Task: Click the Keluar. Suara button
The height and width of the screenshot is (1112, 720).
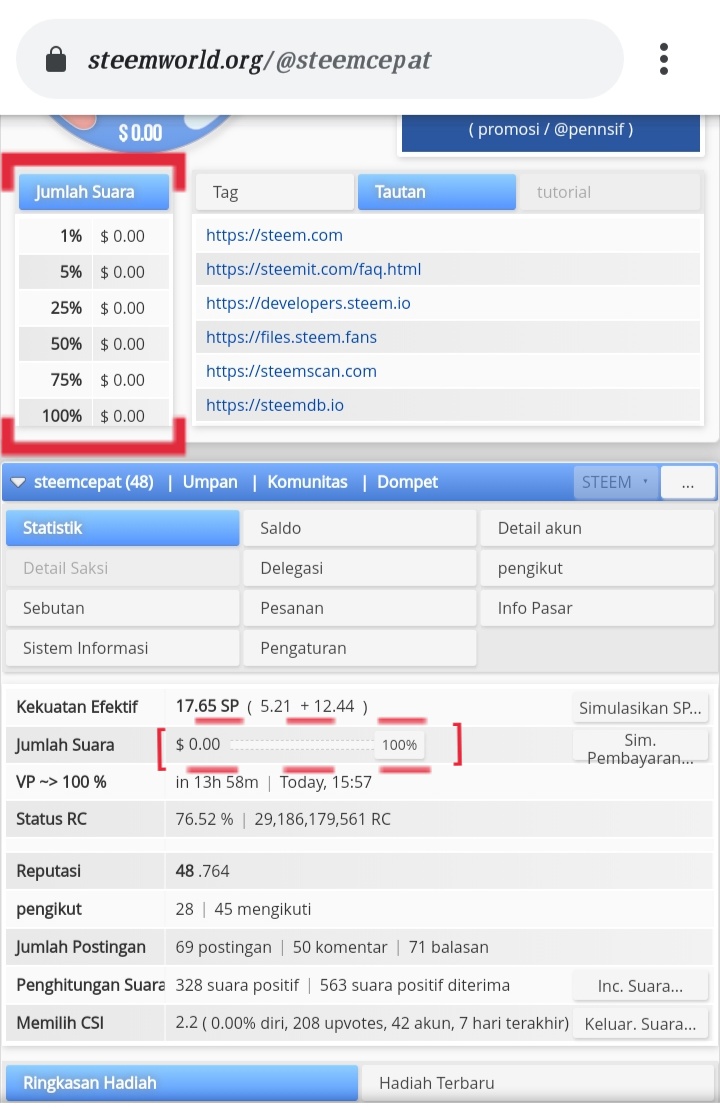Action: tap(640, 1024)
